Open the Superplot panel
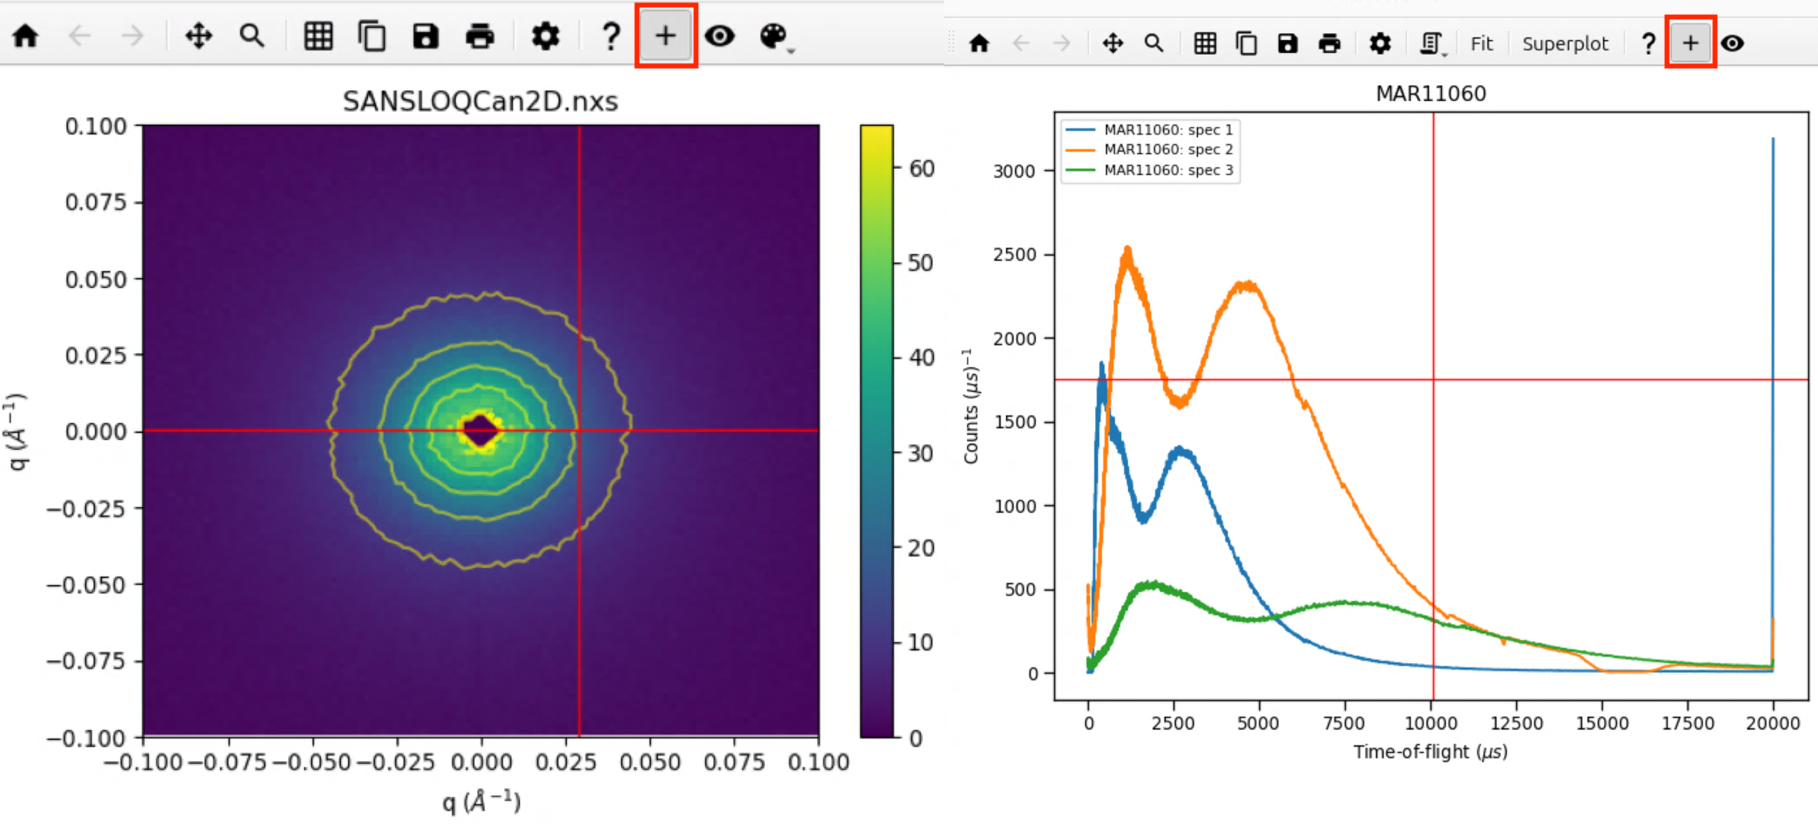The width and height of the screenshot is (1818, 835). pos(1565,44)
